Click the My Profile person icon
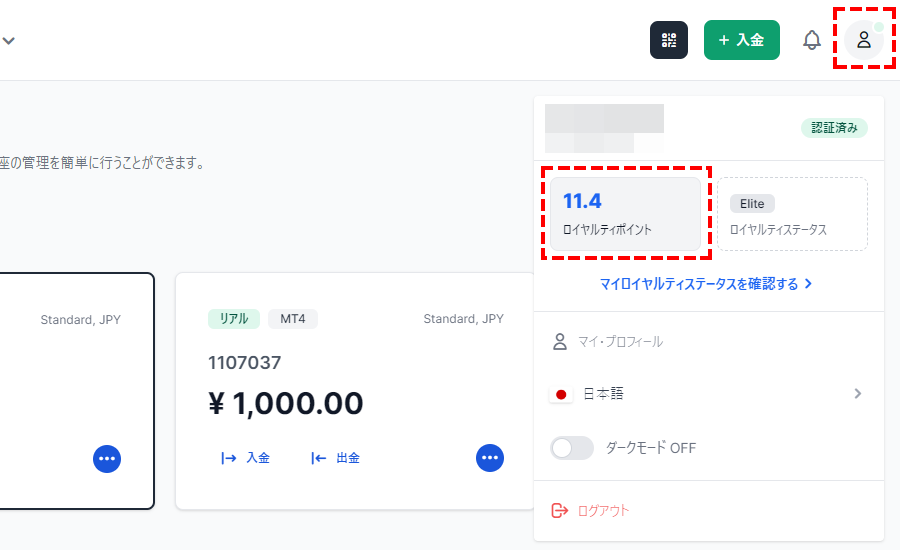900x550 pixels. 560,342
